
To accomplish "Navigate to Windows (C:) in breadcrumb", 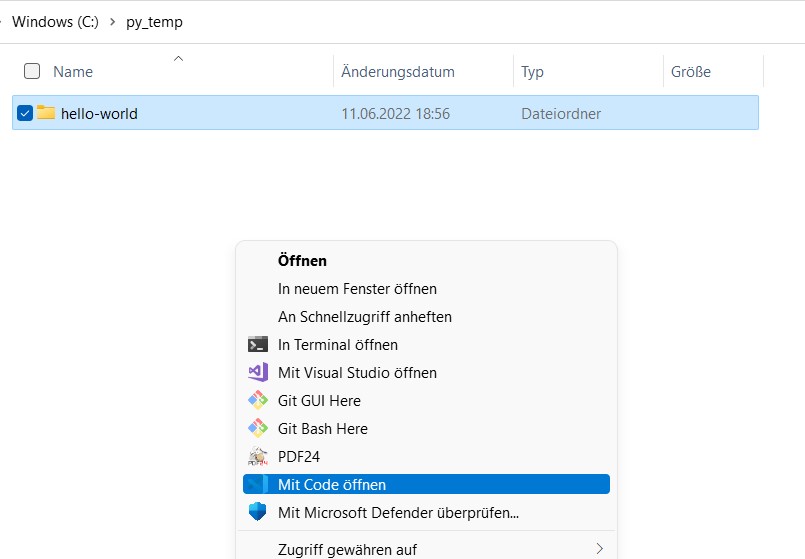I will tap(55, 22).
